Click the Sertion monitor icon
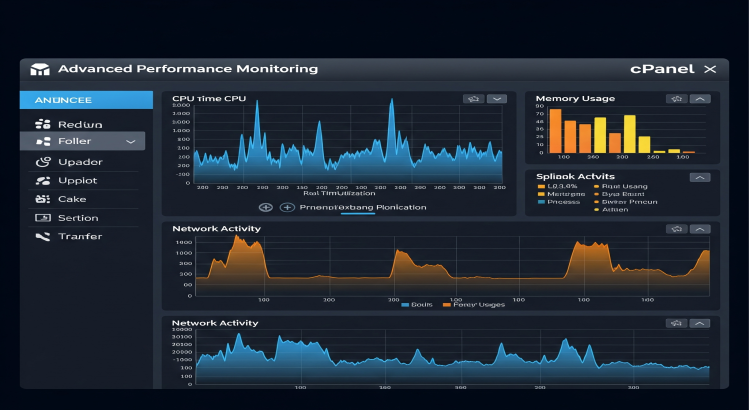The width and height of the screenshot is (750, 410). 42,217
